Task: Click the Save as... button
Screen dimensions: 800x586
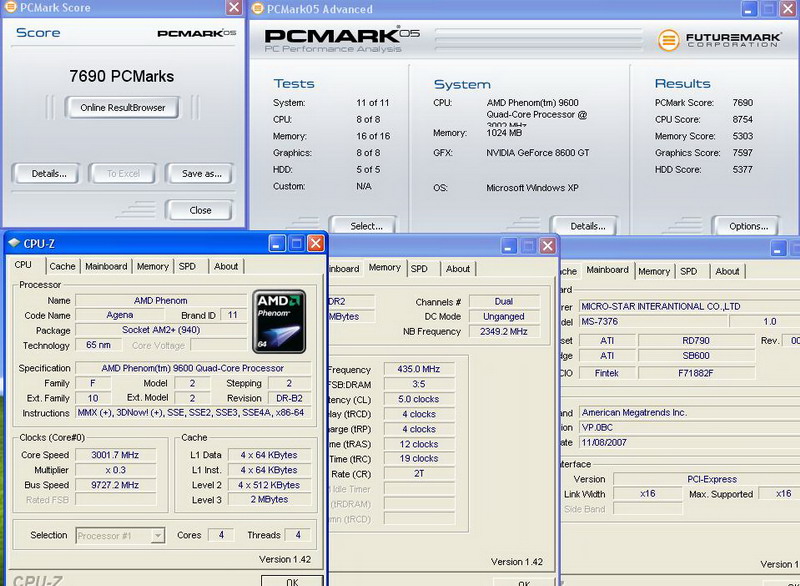Action: click(x=202, y=173)
